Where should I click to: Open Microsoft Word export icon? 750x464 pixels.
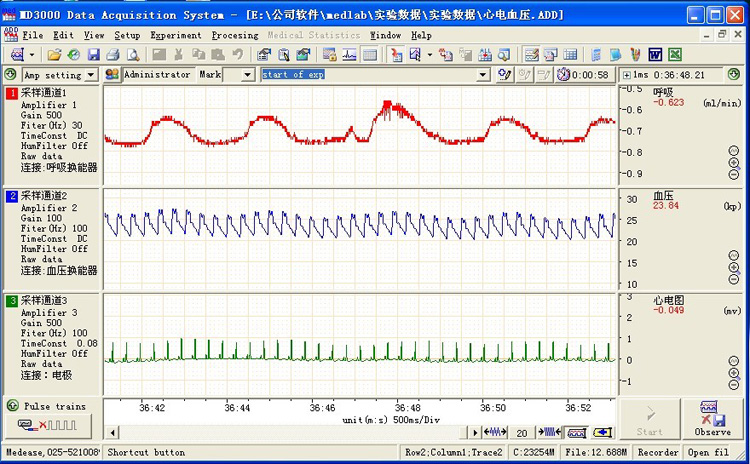pyautogui.click(x=656, y=54)
